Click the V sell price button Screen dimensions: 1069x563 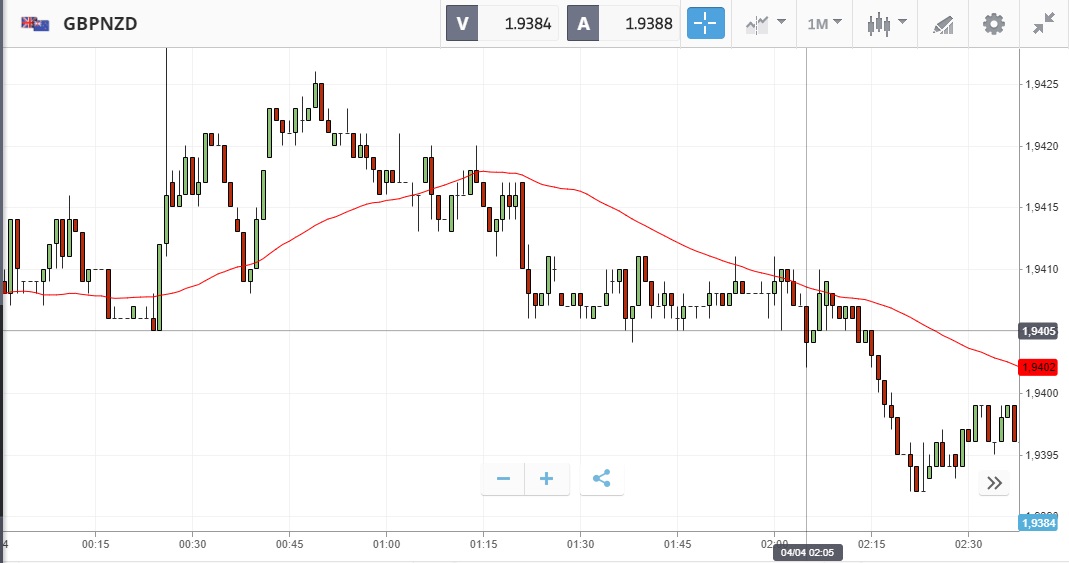pos(462,24)
